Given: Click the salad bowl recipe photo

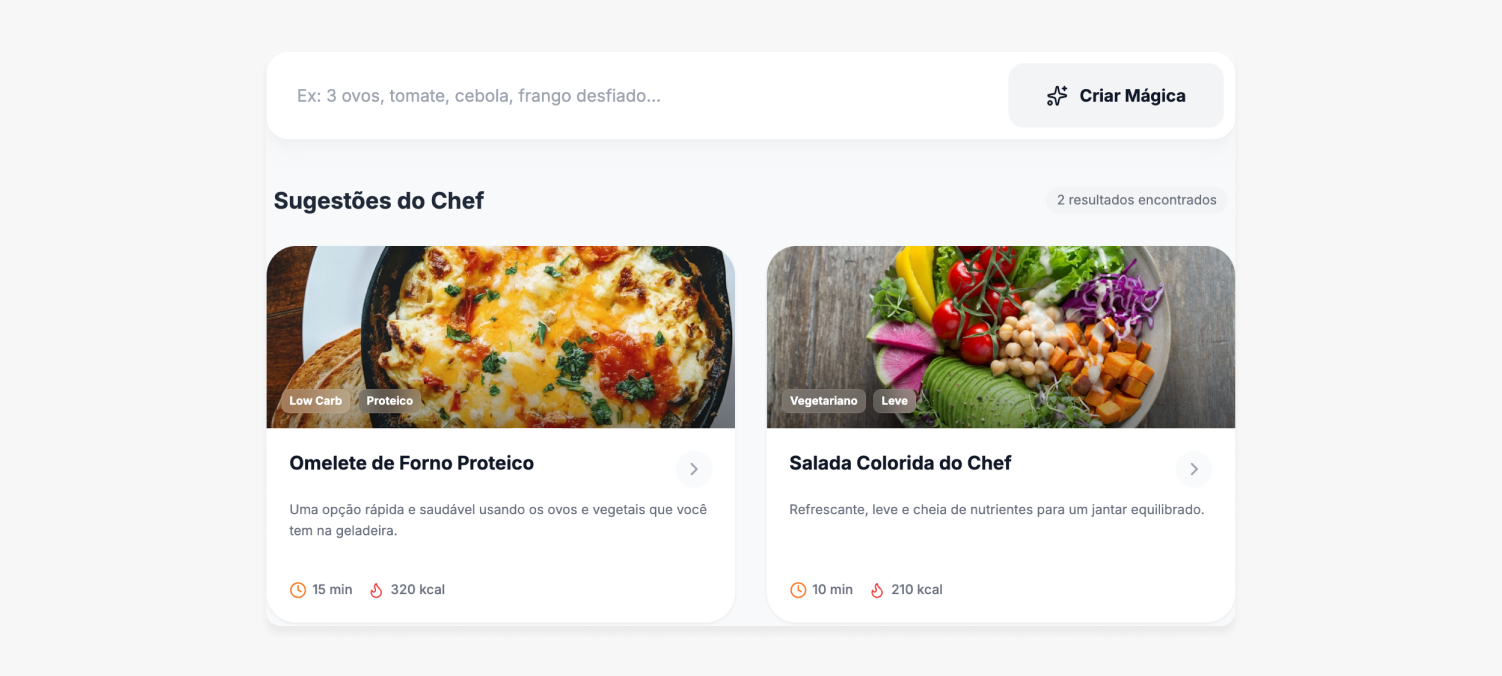Looking at the screenshot, I should [1000, 336].
